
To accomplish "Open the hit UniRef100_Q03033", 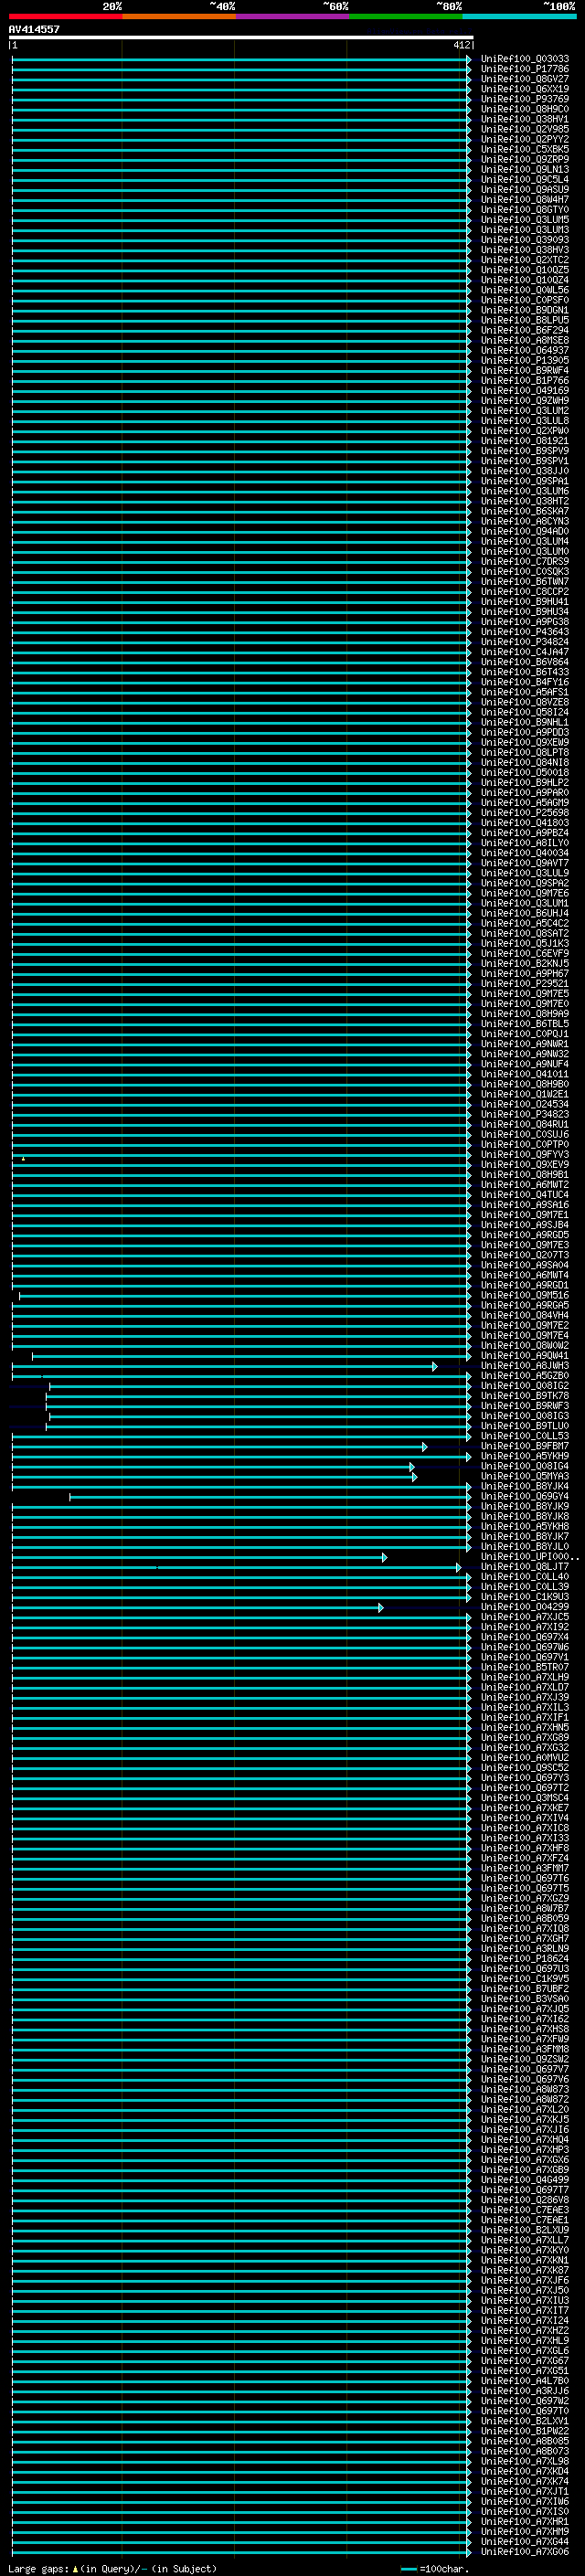I will [524, 59].
